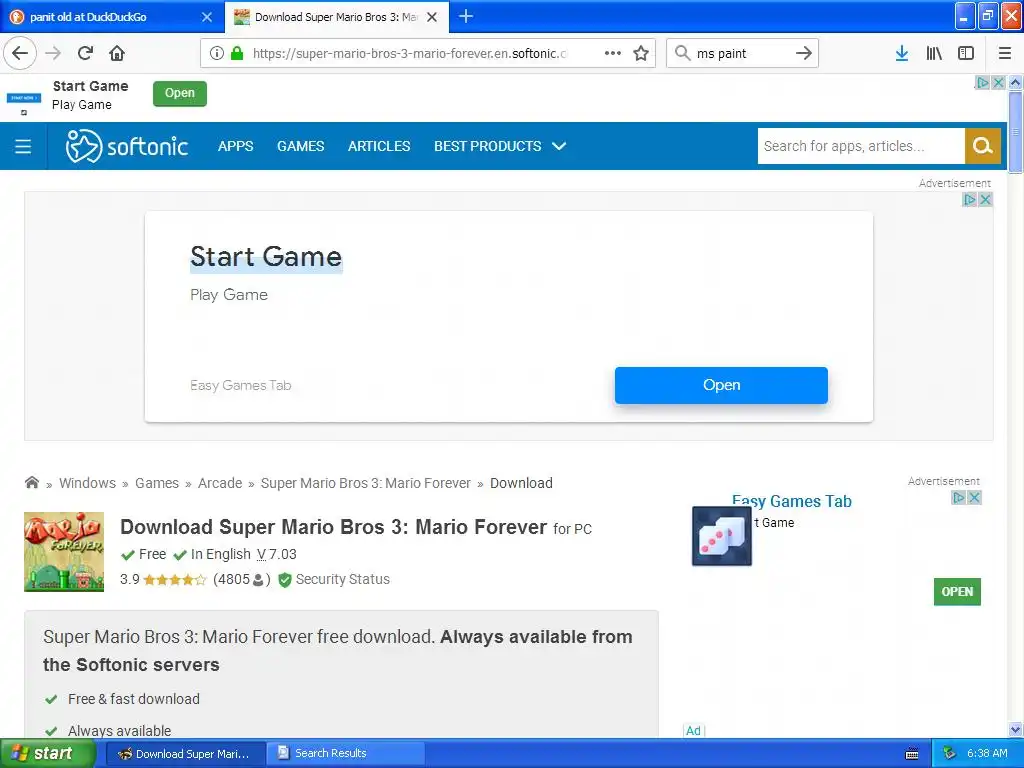This screenshot has height=768, width=1024.
Task: Click the (4805) ratings count
Action: pyautogui.click(x=242, y=579)
